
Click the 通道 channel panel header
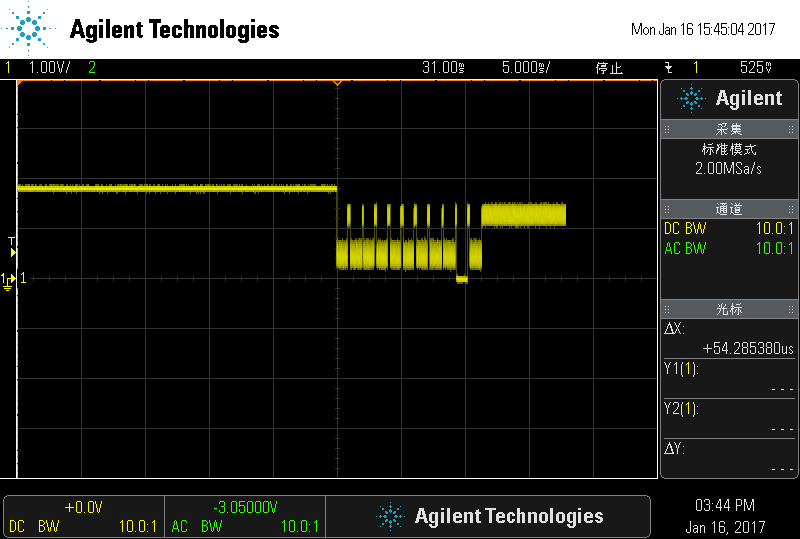(x=729, y=209)
